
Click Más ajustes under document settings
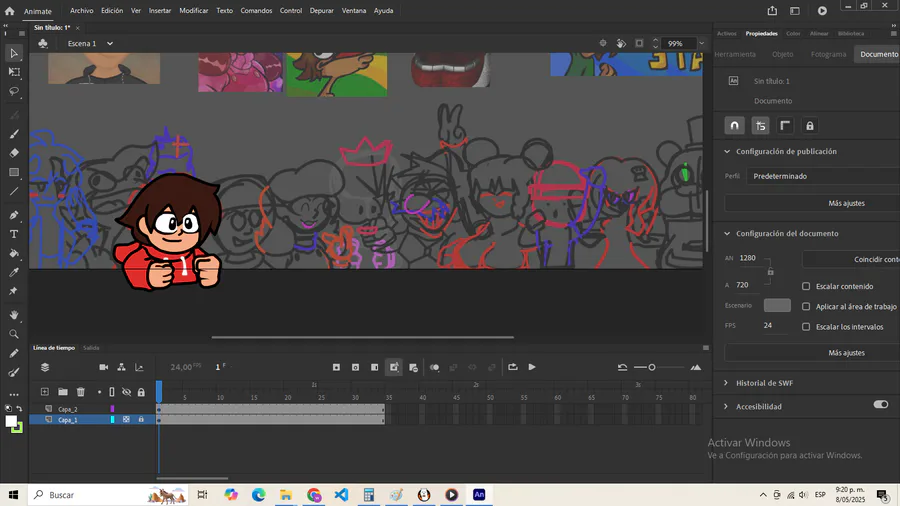click(x=812, y=353)
